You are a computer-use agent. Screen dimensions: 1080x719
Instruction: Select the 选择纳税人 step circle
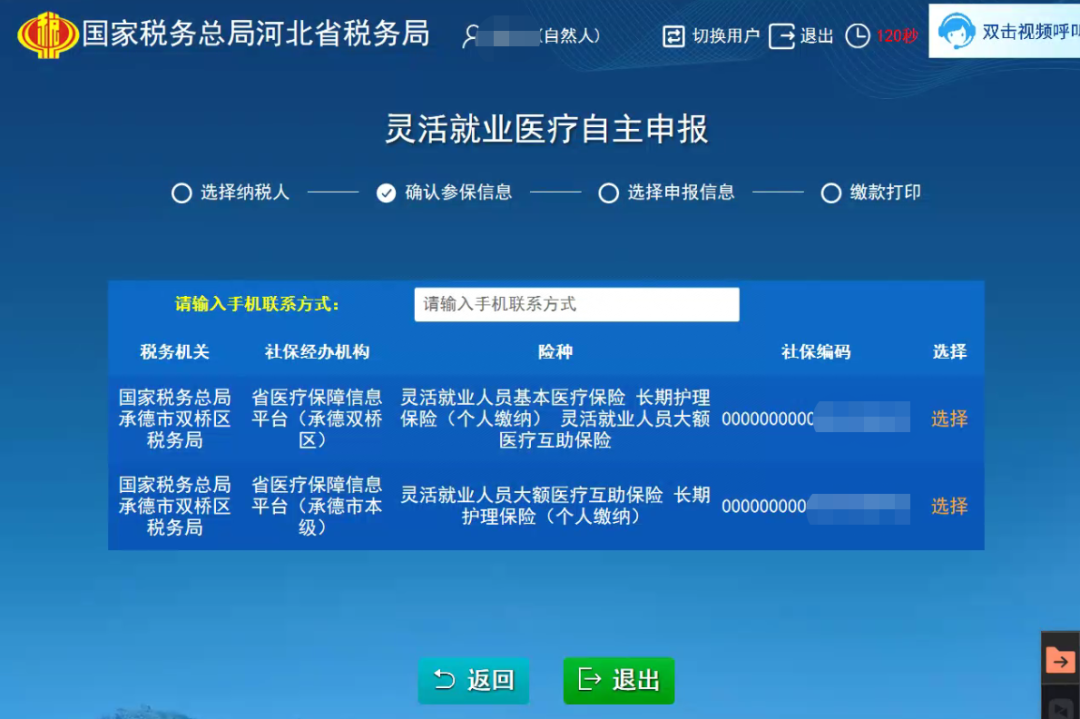tap(181, 193)
